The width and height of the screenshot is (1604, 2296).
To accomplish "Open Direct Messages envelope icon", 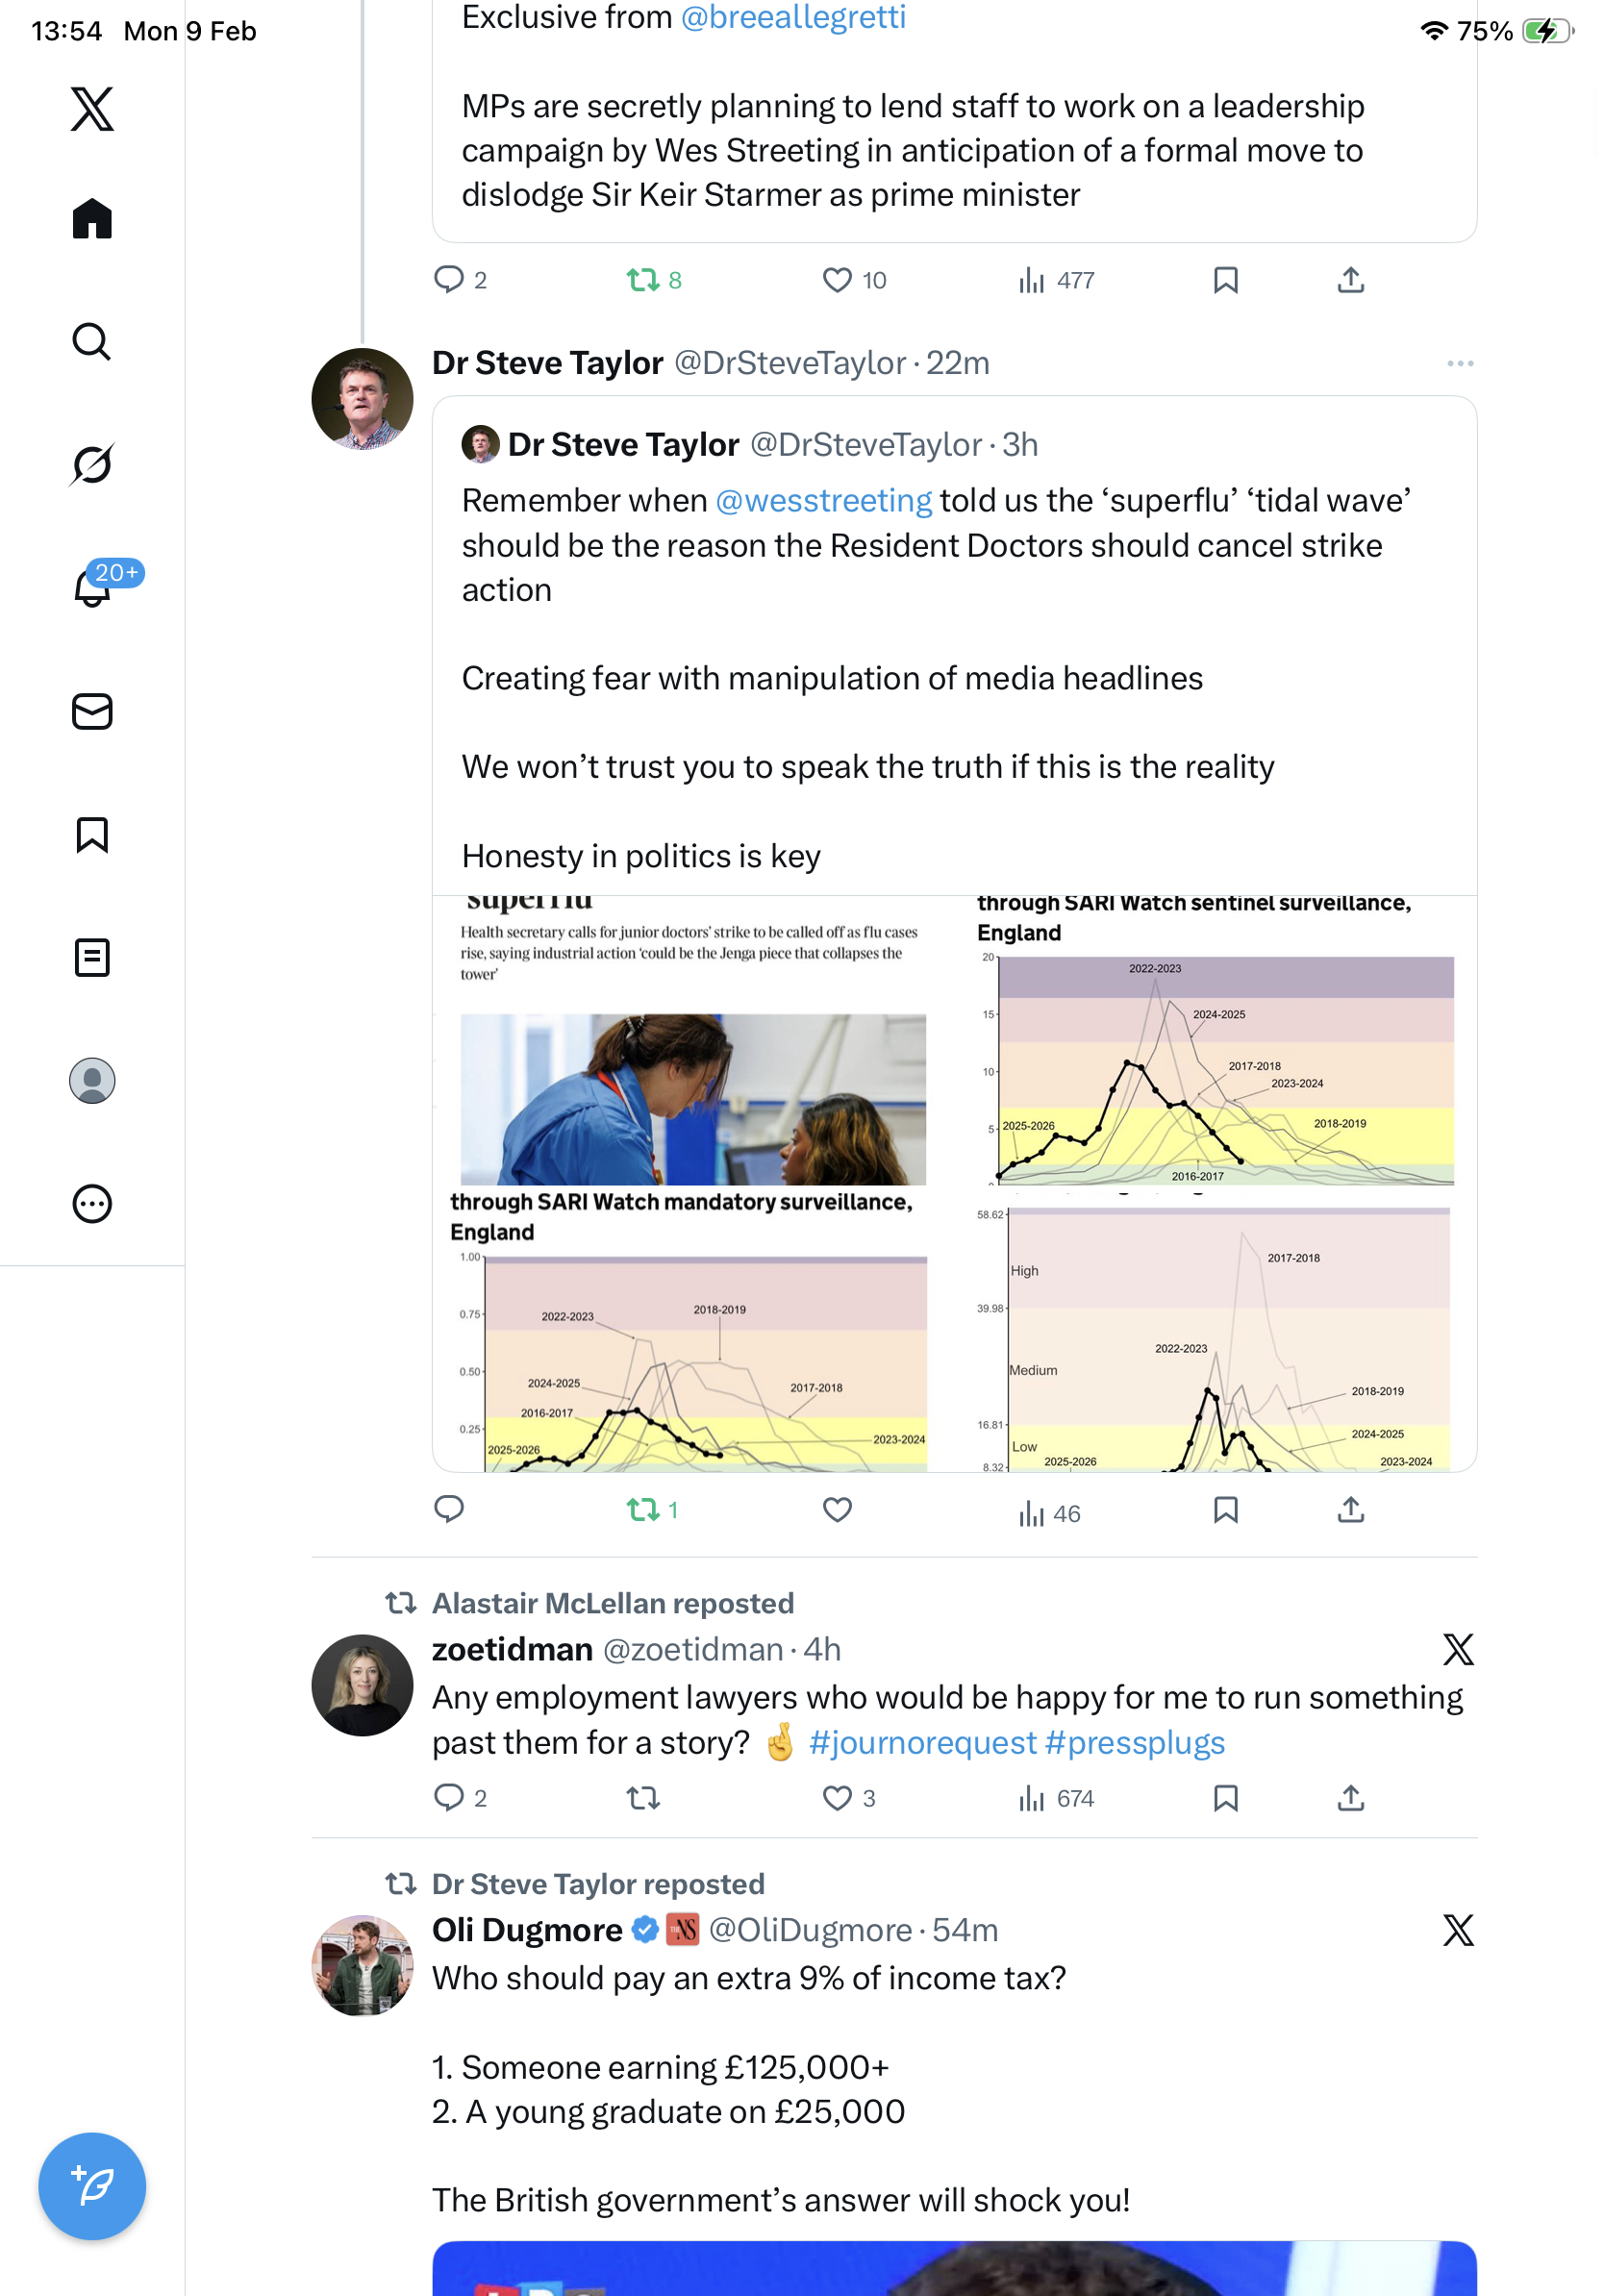I will point(92,711).
